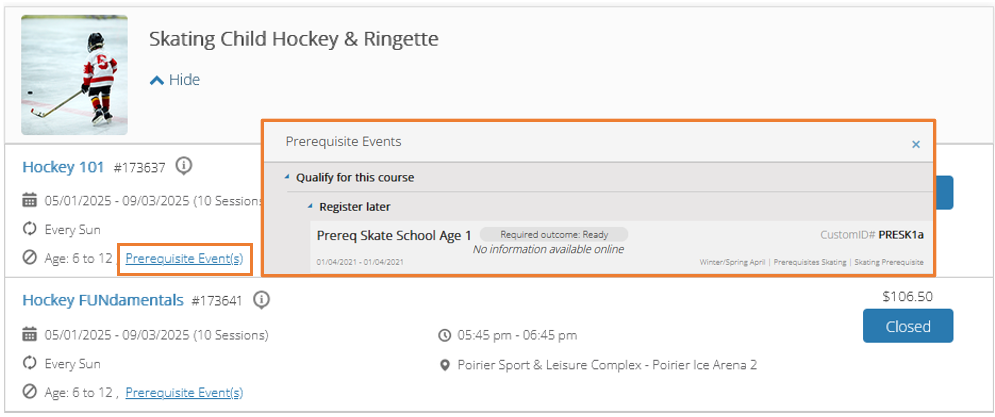Close the Prerequisite Events popup
995x417 pixels.
pyautogui.click(x=916, y=144)
